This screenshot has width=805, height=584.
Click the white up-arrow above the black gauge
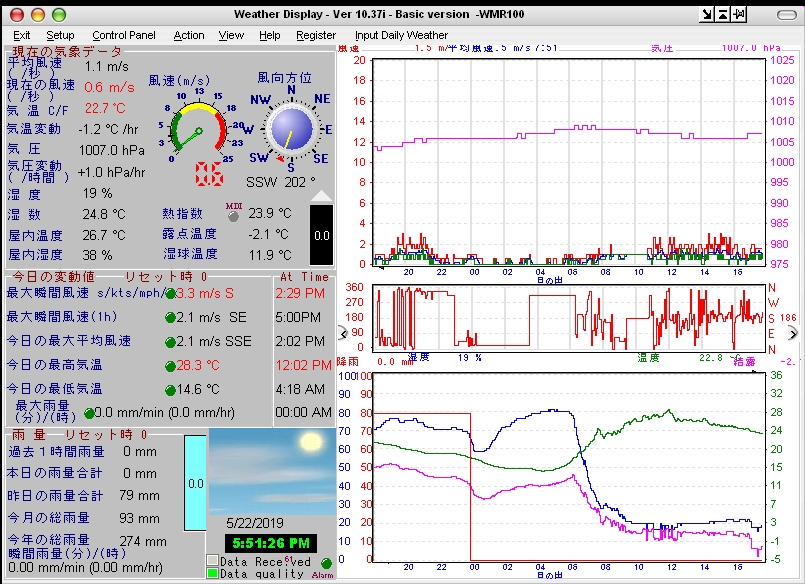(321, 196)
